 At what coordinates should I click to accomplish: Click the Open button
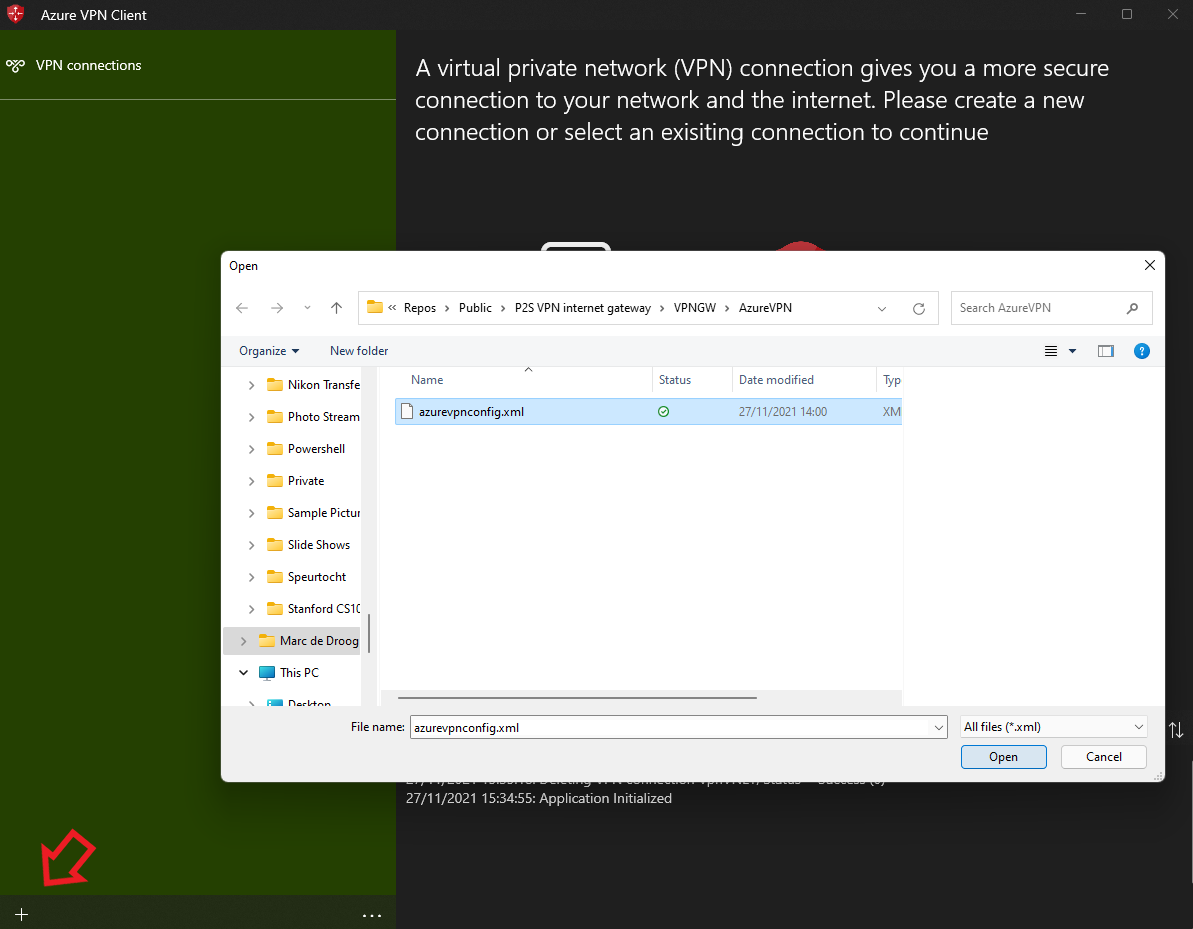[1003, 757]
